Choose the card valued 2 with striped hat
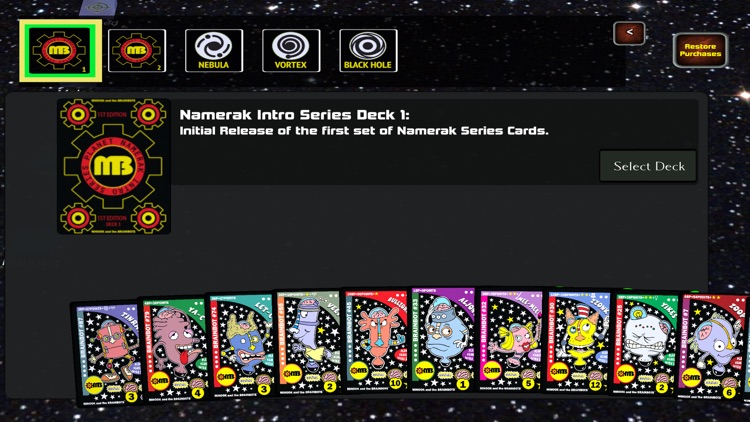The width and height of the screenshot is (750, 422). 309,343
